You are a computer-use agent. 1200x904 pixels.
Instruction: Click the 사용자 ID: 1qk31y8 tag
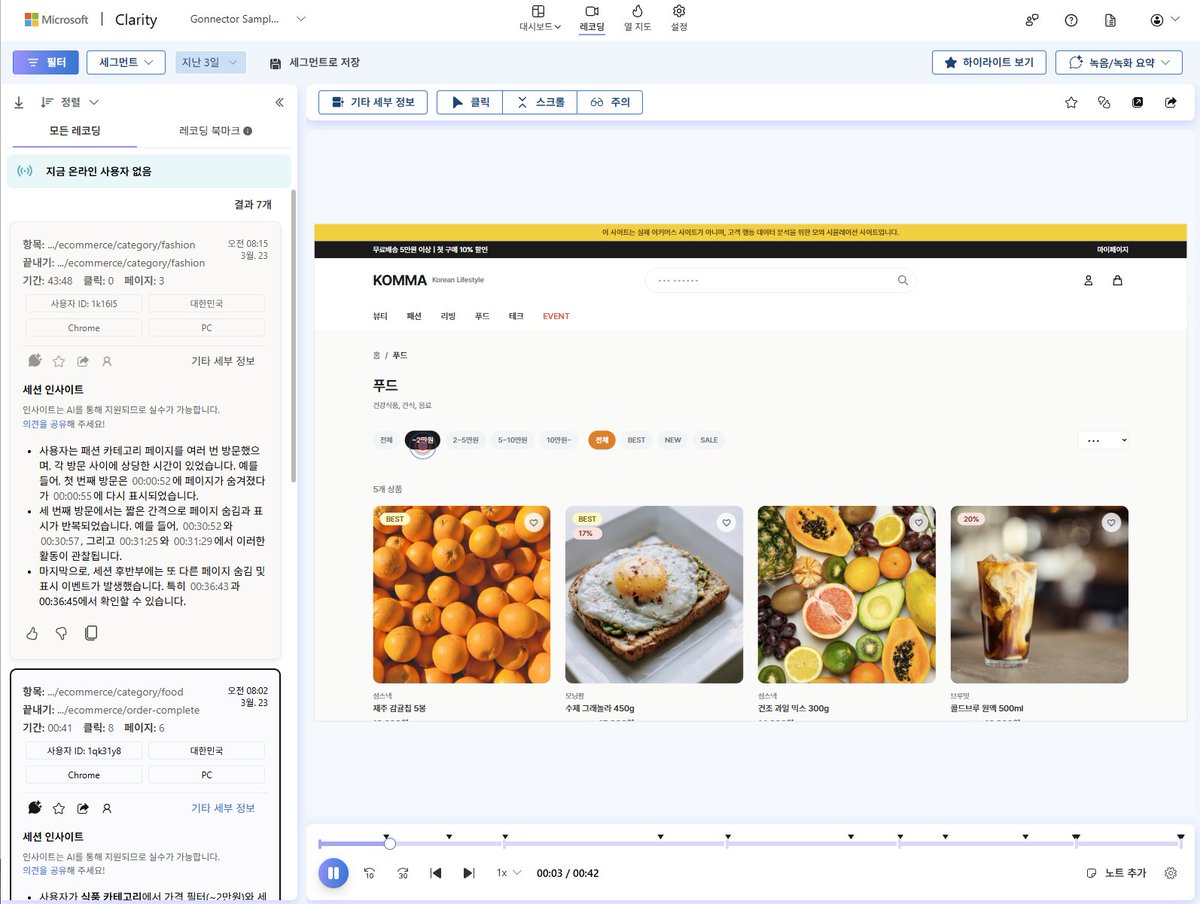pos(83,750)
